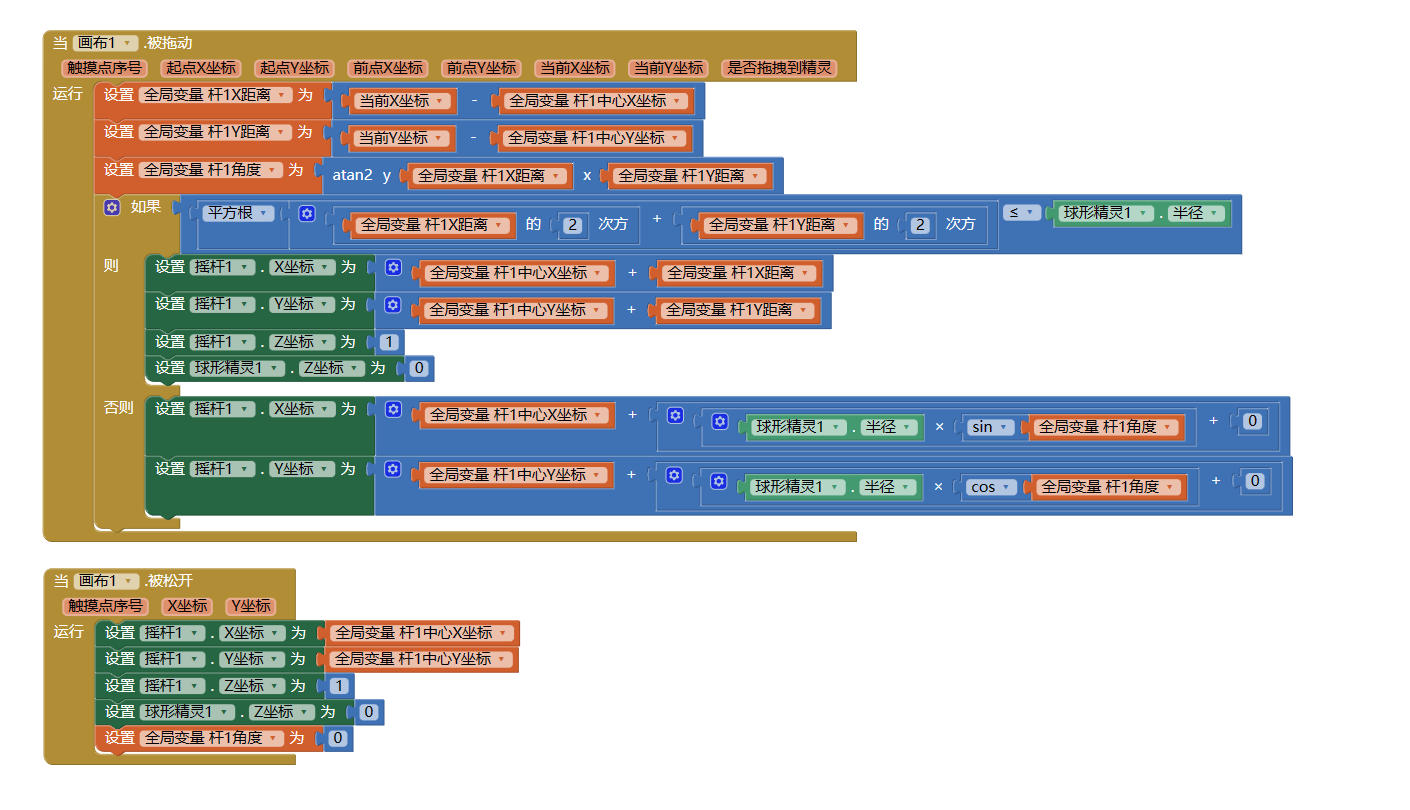Open 全局变量 杆1中心X坐标 dropdown in the subtraction

tap(596, 101)
